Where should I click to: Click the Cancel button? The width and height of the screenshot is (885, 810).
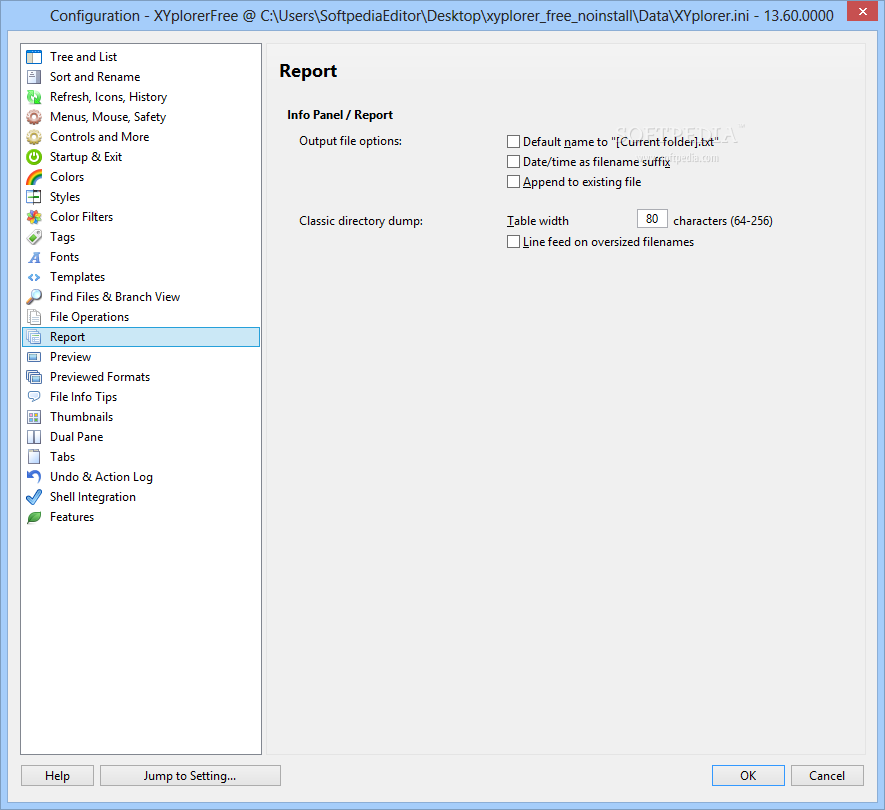(x=827, y=776)
